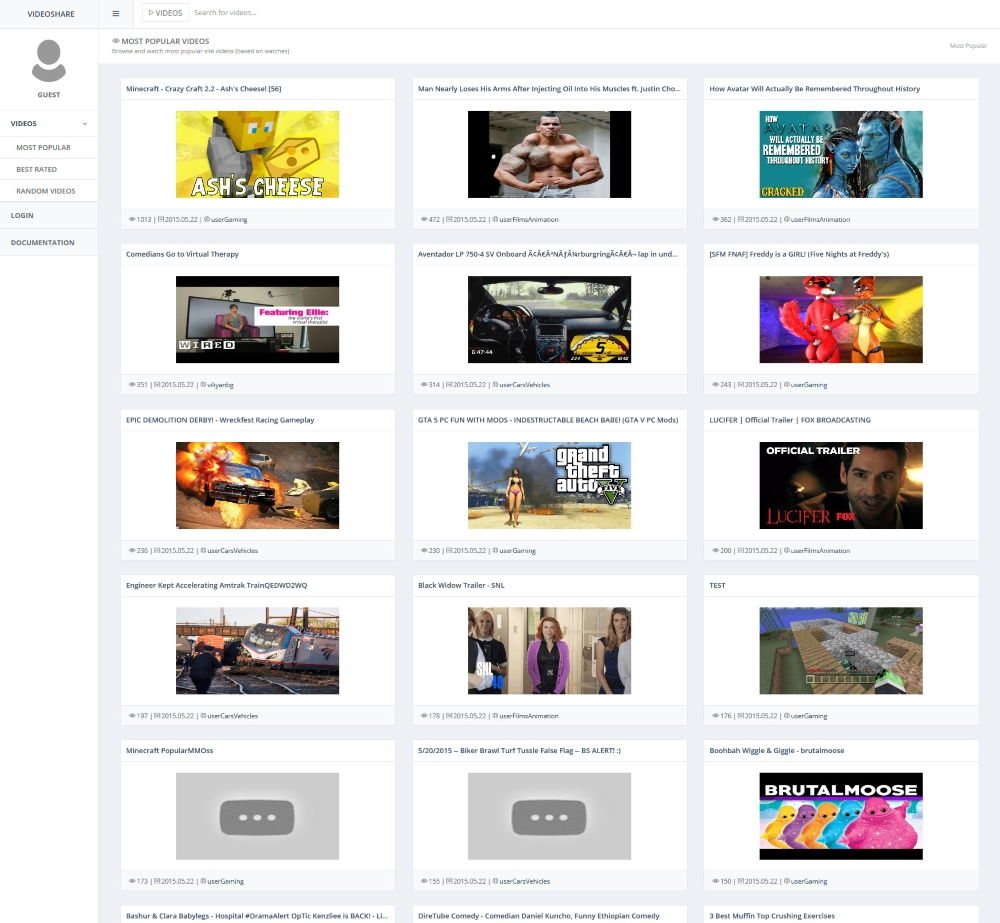1000x923 pixels.
Task: Click vilyanbg uploader link
Action: [220, 385]
